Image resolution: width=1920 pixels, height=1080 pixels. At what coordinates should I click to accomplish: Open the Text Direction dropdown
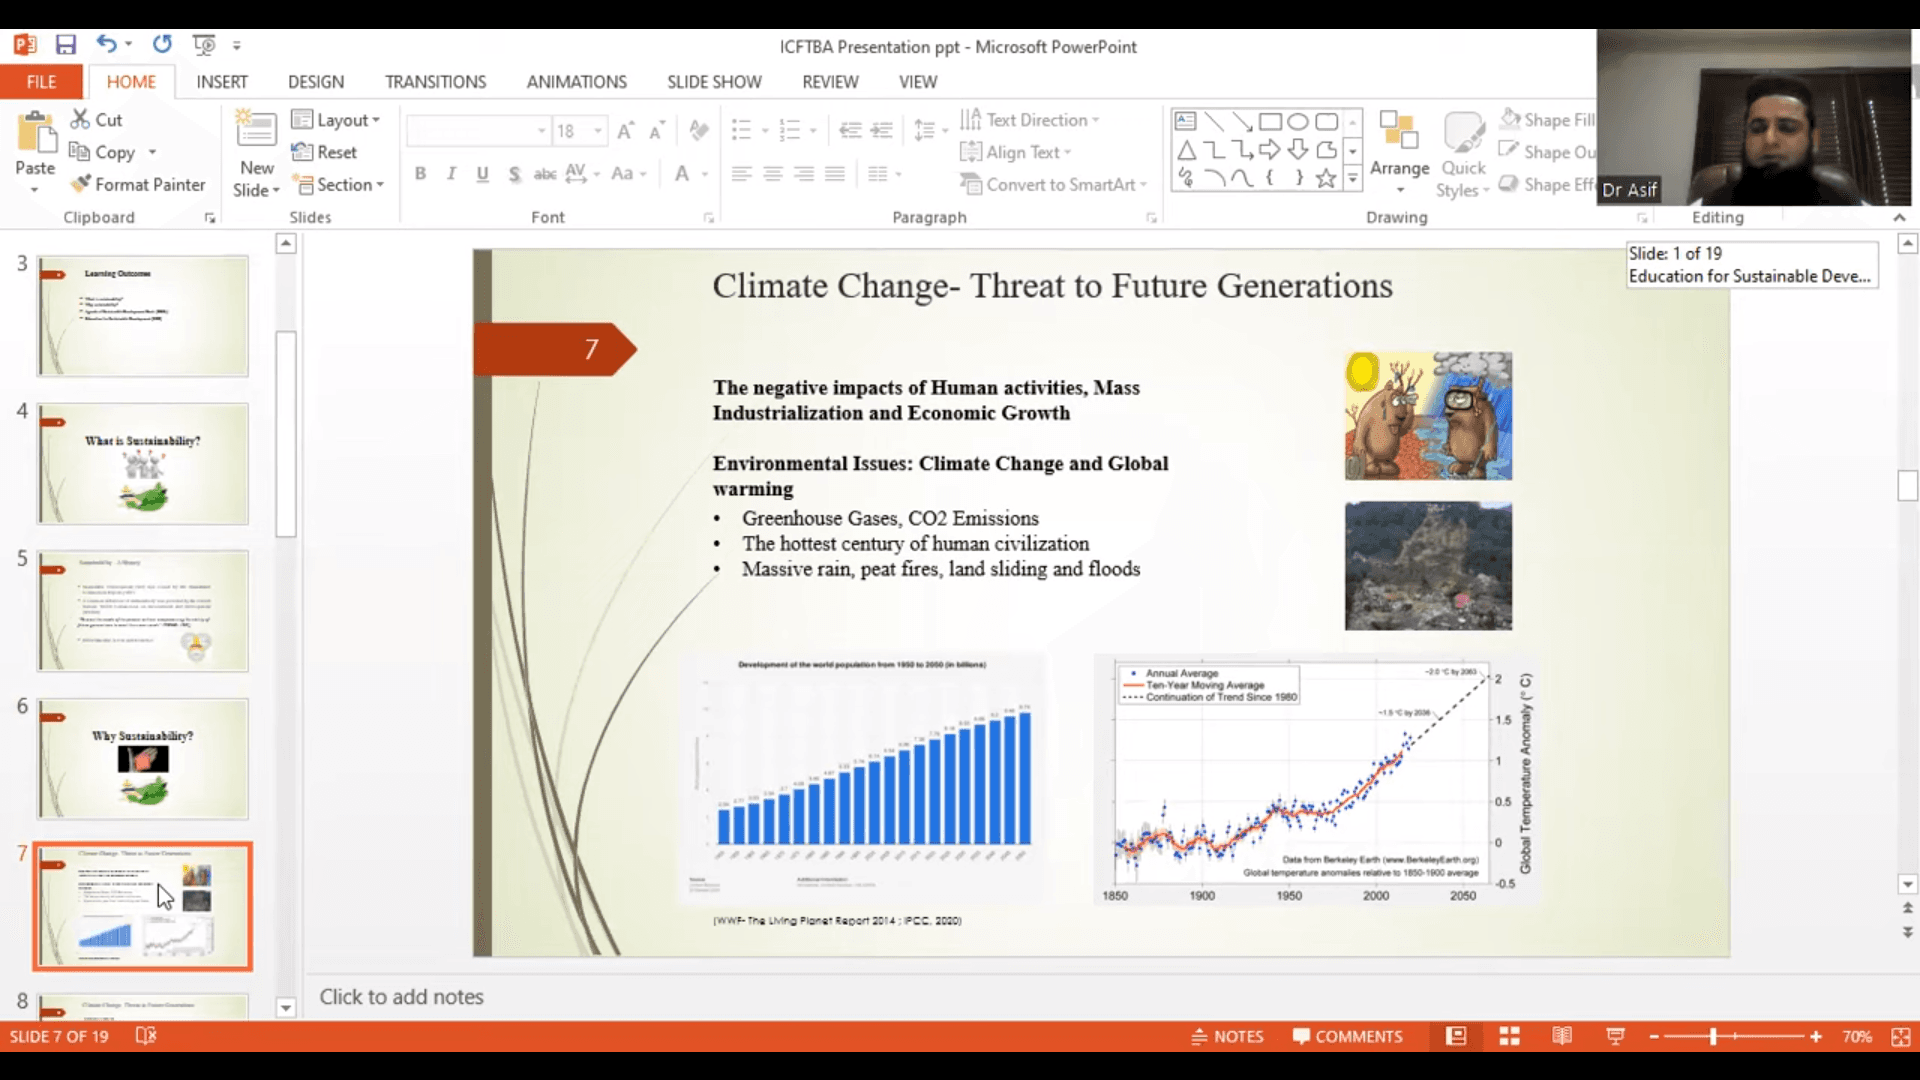[1030, 120]
